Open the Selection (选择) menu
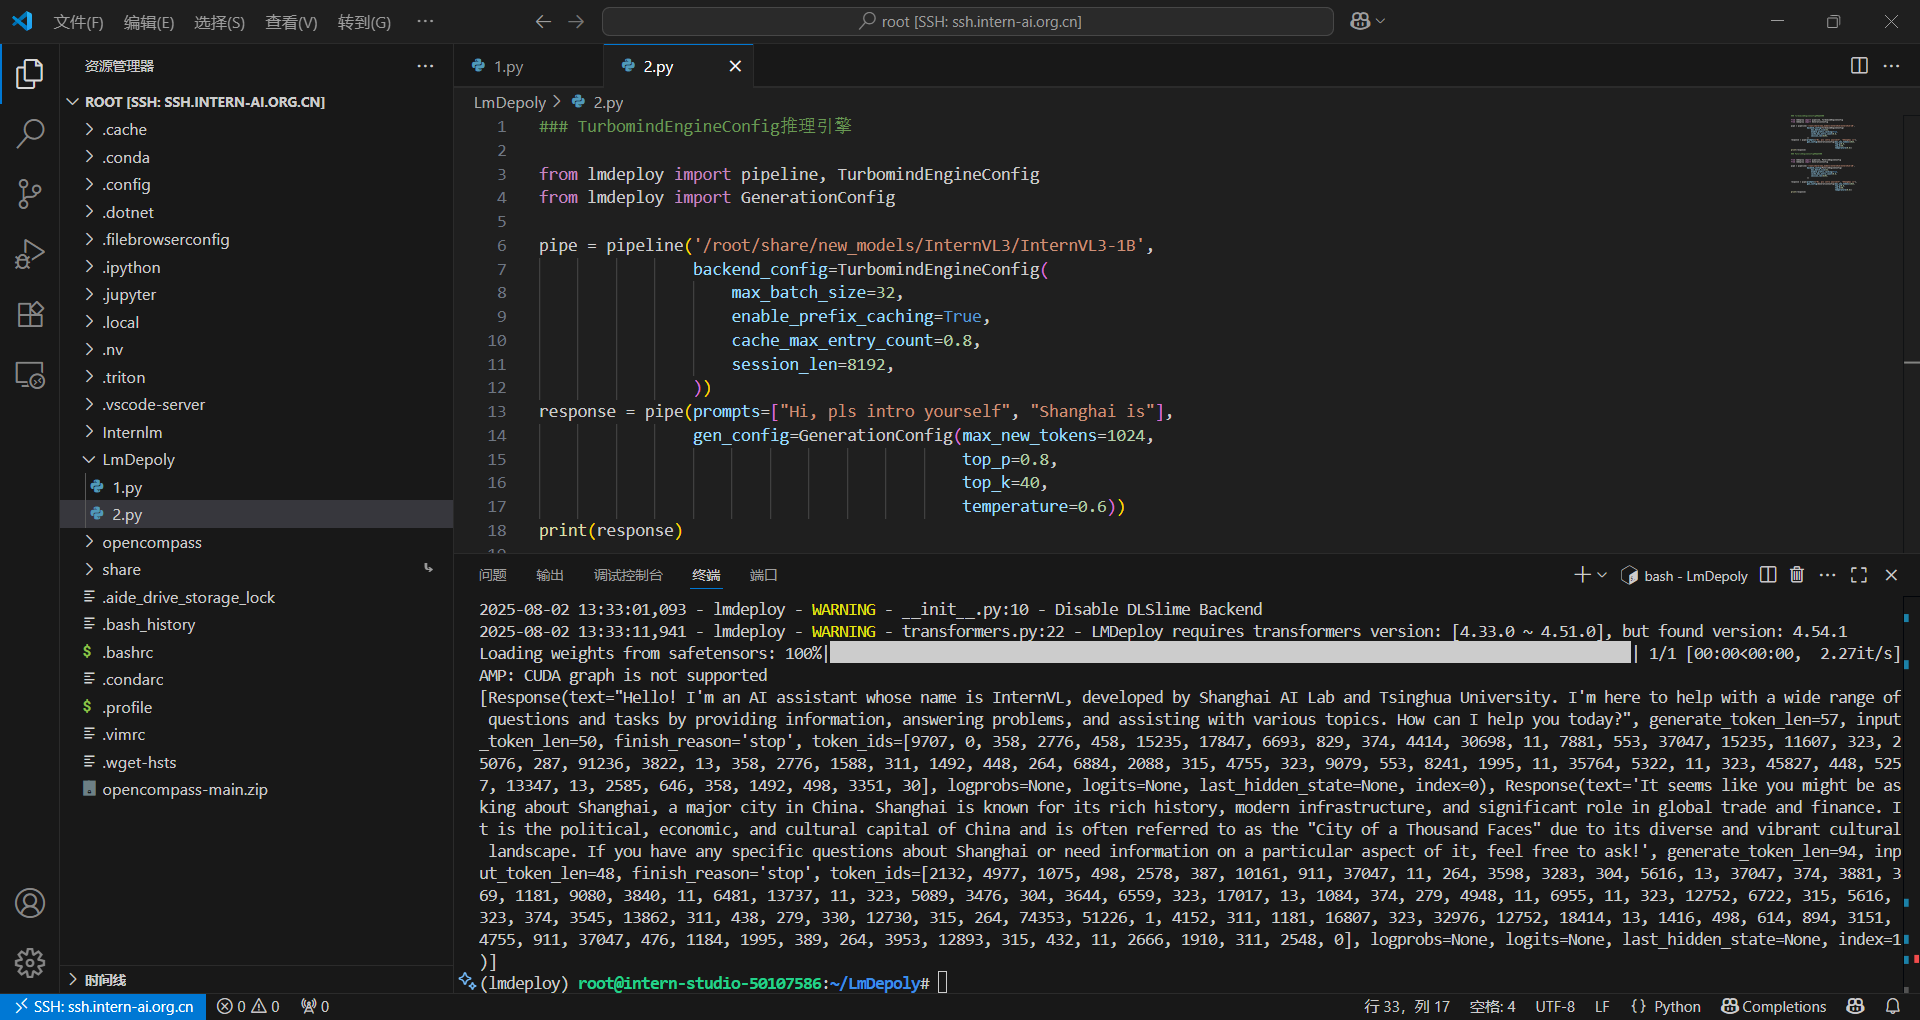The width and height of the screenshot is (1920, 1020). click(x=219, y=21)
